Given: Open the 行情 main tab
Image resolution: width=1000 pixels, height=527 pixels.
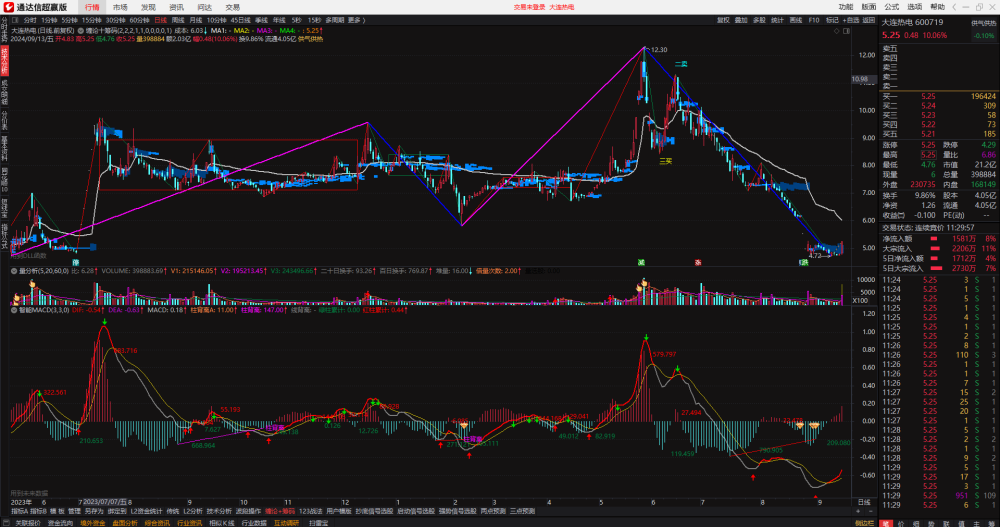Looking at the screenshot, I should pos(92,8).
